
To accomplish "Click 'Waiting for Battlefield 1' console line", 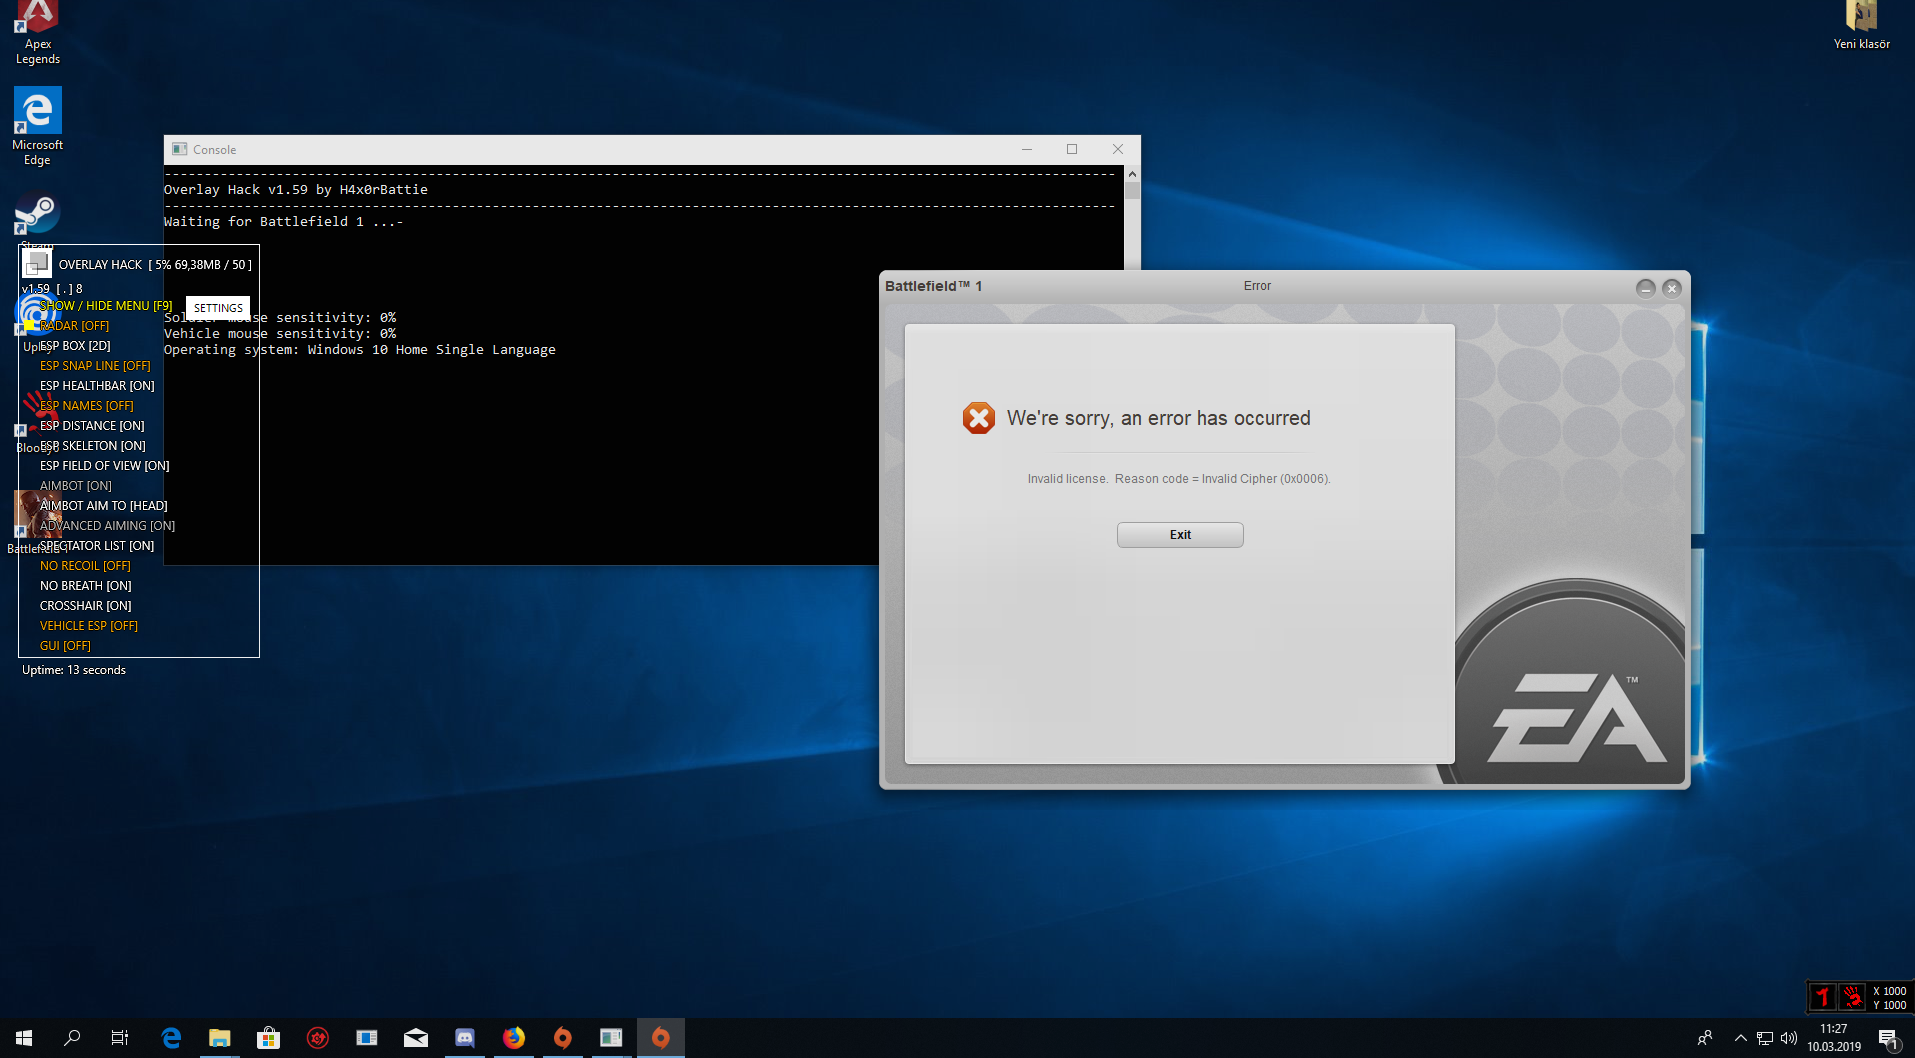I will tap(284, 222).
